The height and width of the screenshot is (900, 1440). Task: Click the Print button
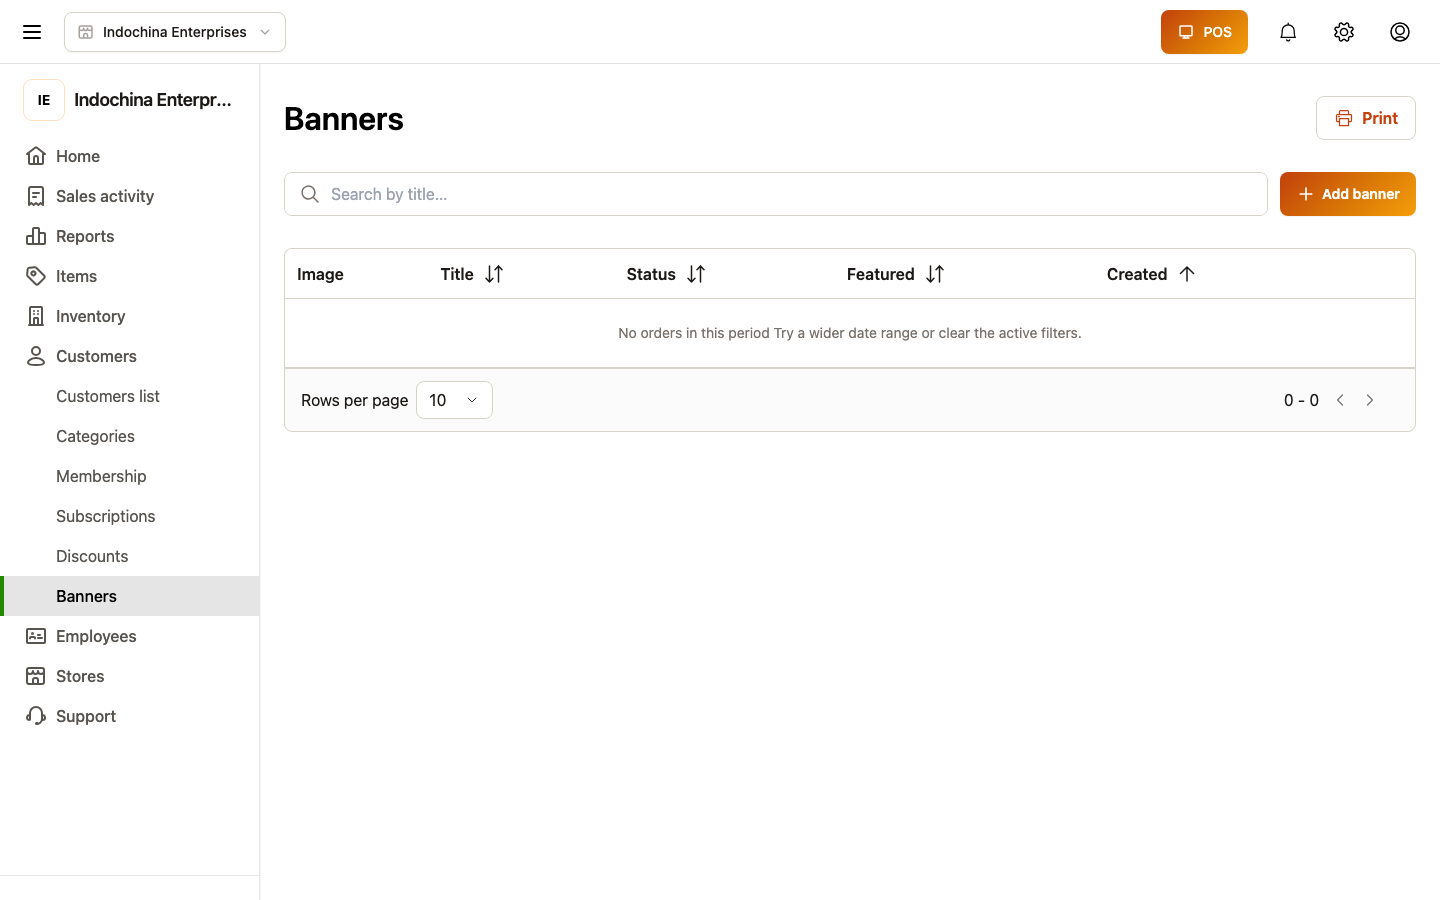[1366, 118]
